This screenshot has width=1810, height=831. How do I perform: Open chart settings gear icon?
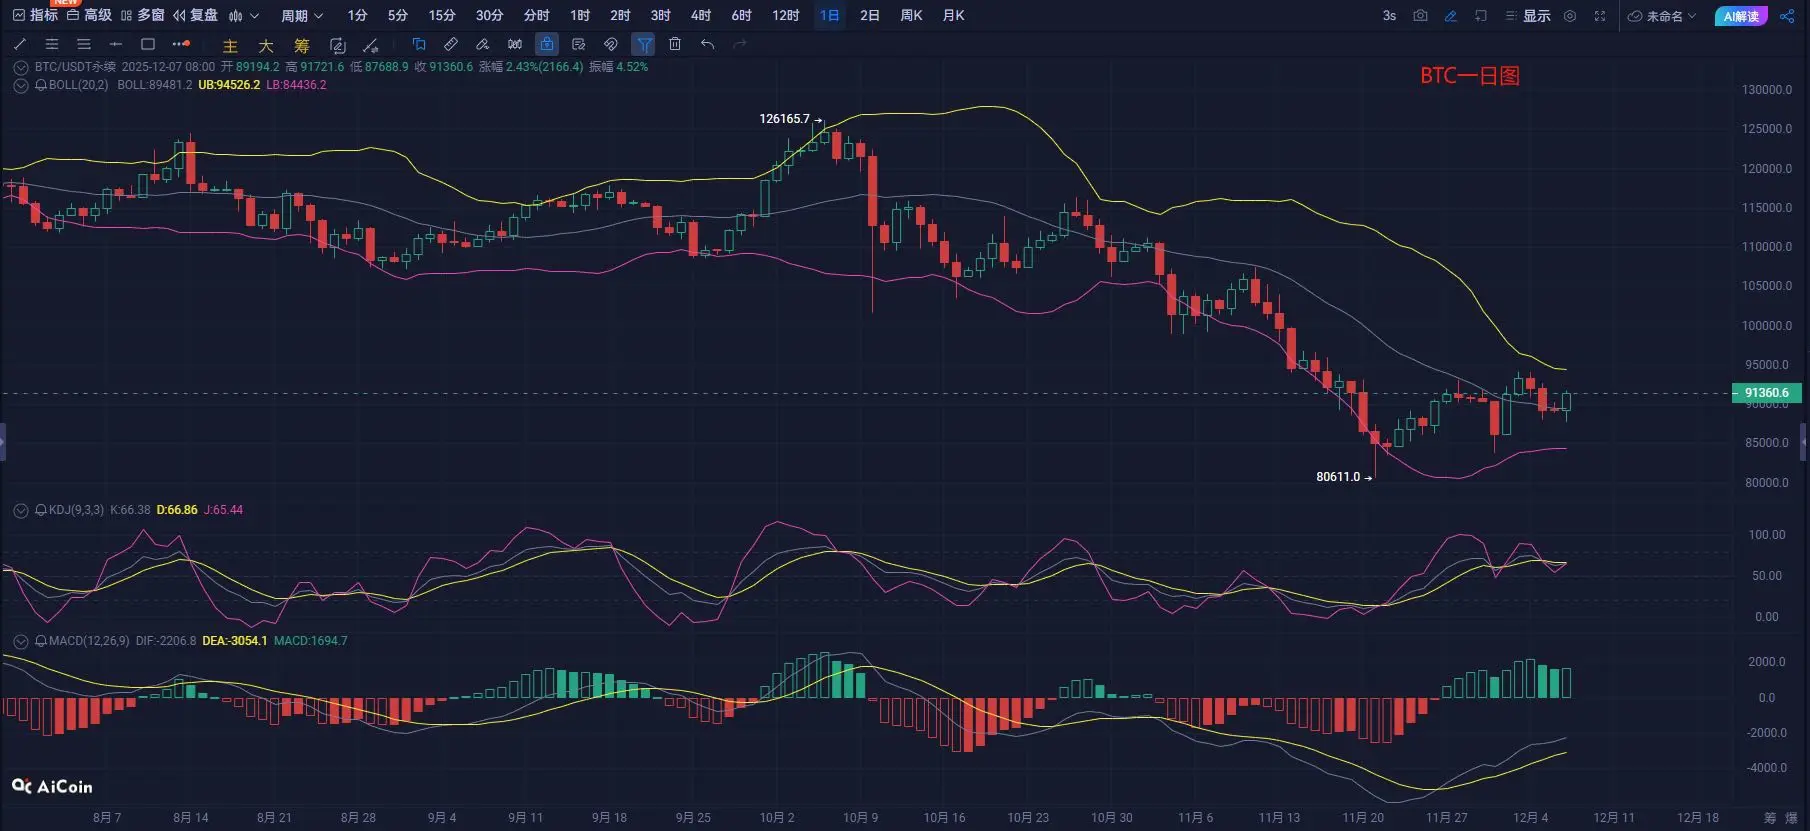pos(1570,16)
